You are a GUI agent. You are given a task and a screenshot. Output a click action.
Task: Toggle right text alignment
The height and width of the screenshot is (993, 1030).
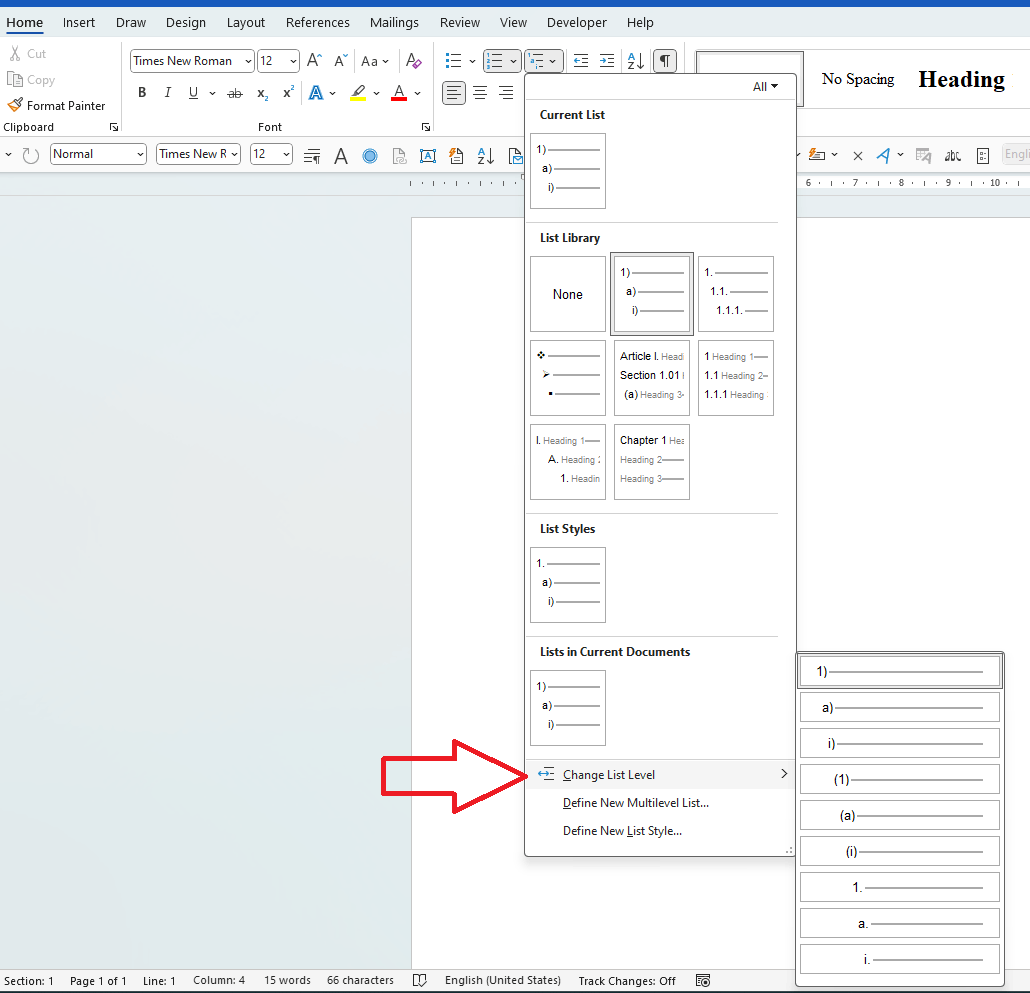506,93
